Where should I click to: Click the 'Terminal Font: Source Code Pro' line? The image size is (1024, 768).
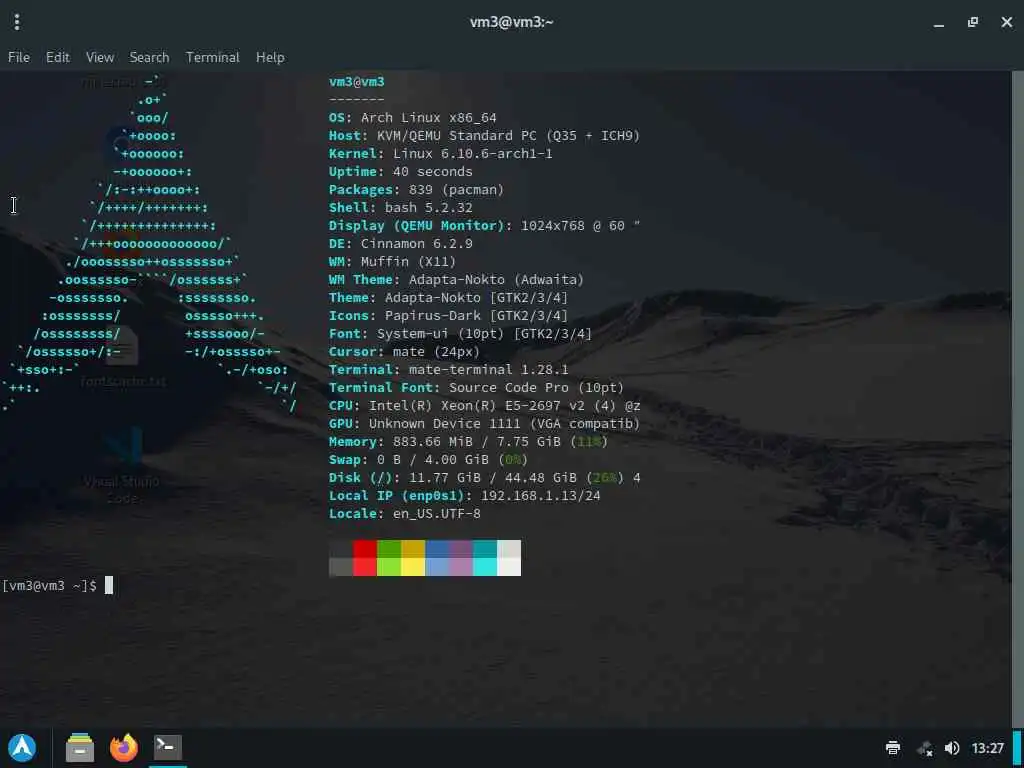[x=477, y=387]
